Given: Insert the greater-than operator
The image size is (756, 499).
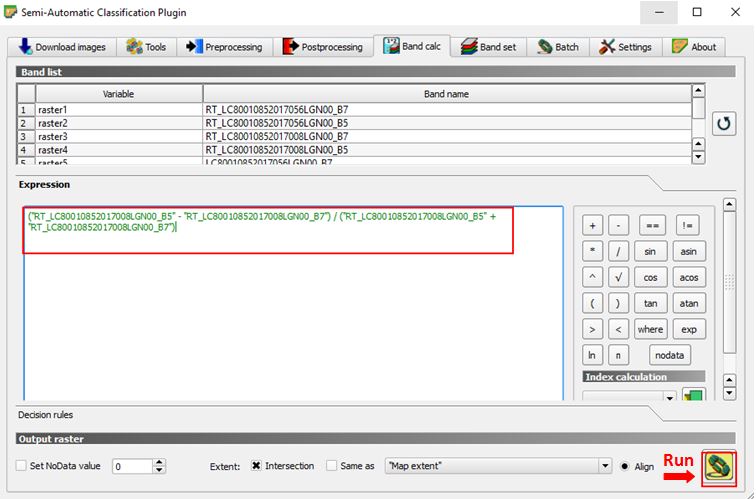Looking at the screenshot, I should tap(593, 329).
